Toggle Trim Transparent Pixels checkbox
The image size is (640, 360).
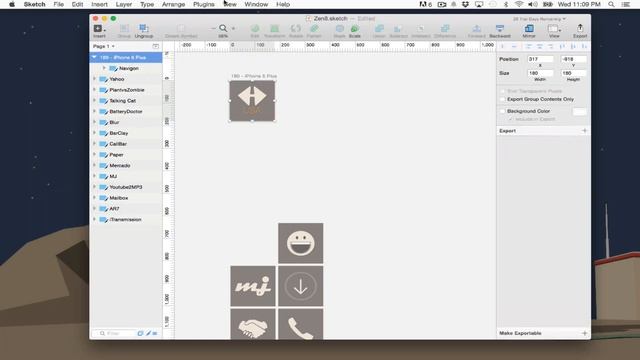pos(502,91)
